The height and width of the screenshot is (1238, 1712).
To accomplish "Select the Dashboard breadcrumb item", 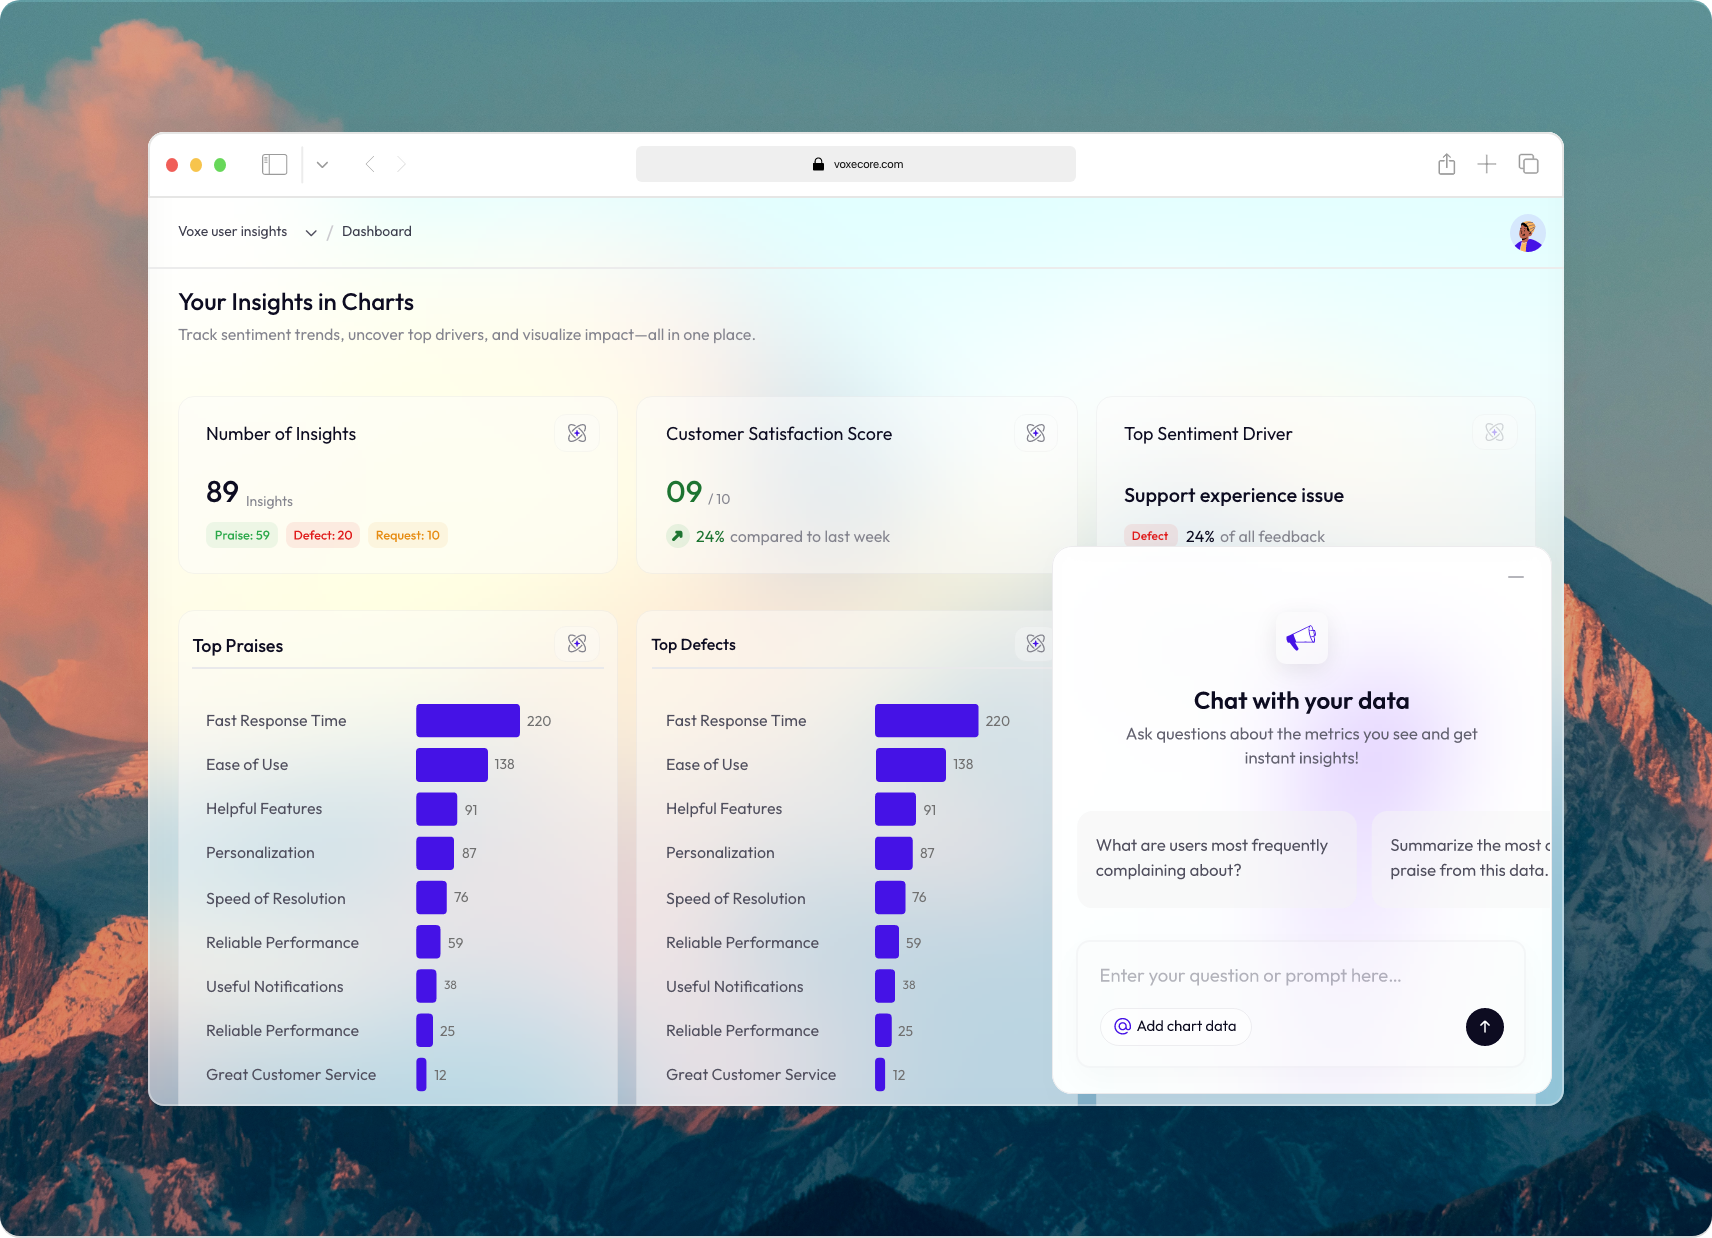I will 377,231.
